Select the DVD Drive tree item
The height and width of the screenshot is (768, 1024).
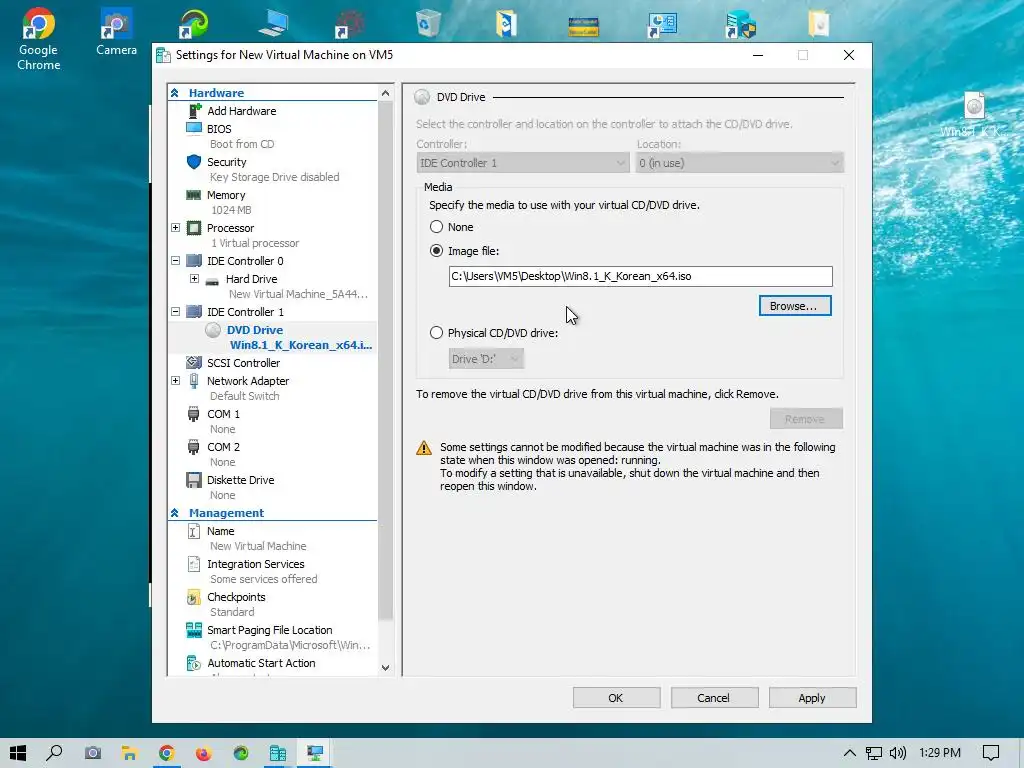click(x=273, y=337)
